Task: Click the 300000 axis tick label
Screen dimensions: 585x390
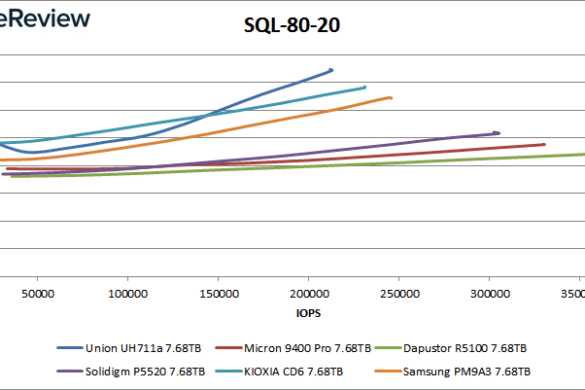Action: coord(490,294)
